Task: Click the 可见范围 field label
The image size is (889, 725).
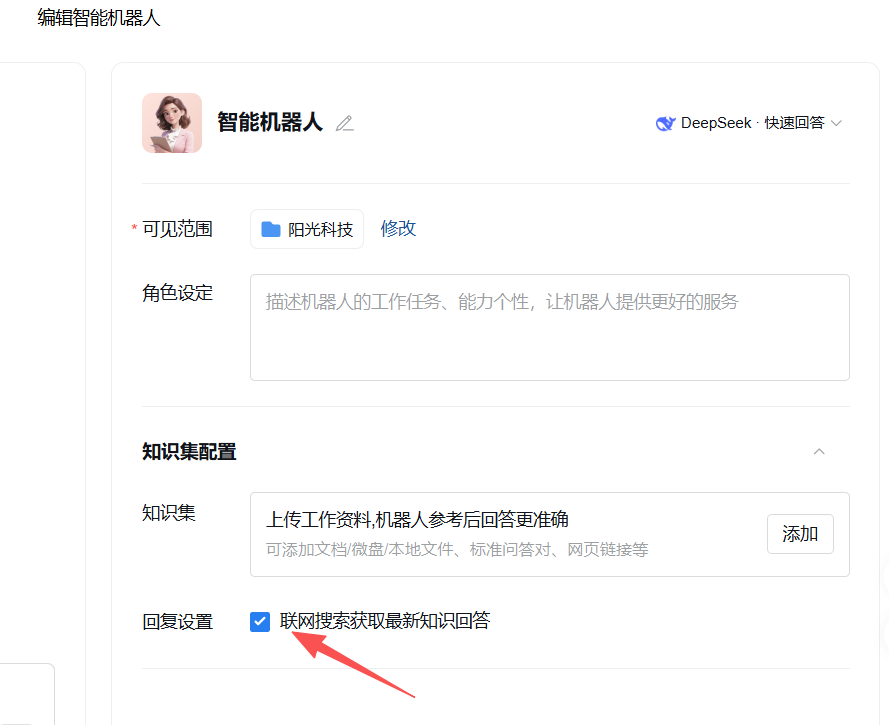Action: (x=177, y=229)
